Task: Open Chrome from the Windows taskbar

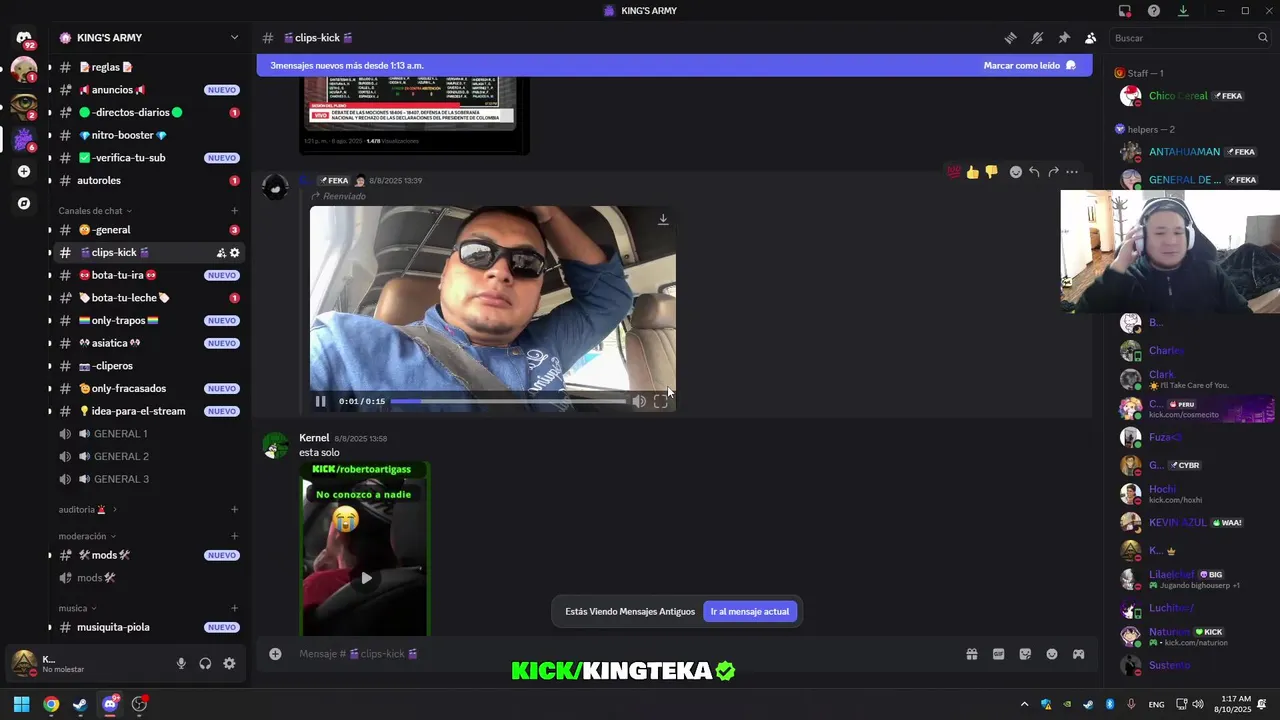Action: click(x=51, y=704)
